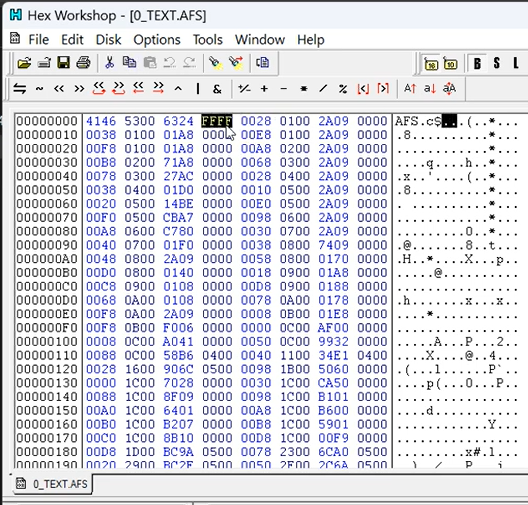Click hex value 4146 in the first row

tap(101, 121)
